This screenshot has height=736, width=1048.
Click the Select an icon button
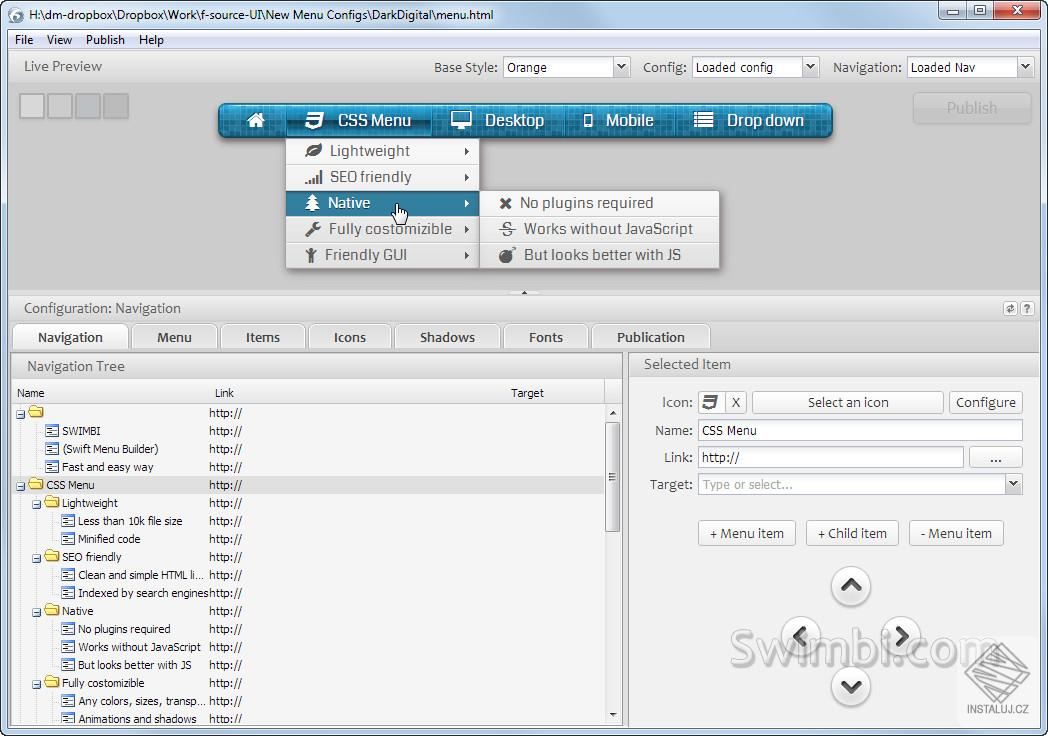[x=847, y=402]
